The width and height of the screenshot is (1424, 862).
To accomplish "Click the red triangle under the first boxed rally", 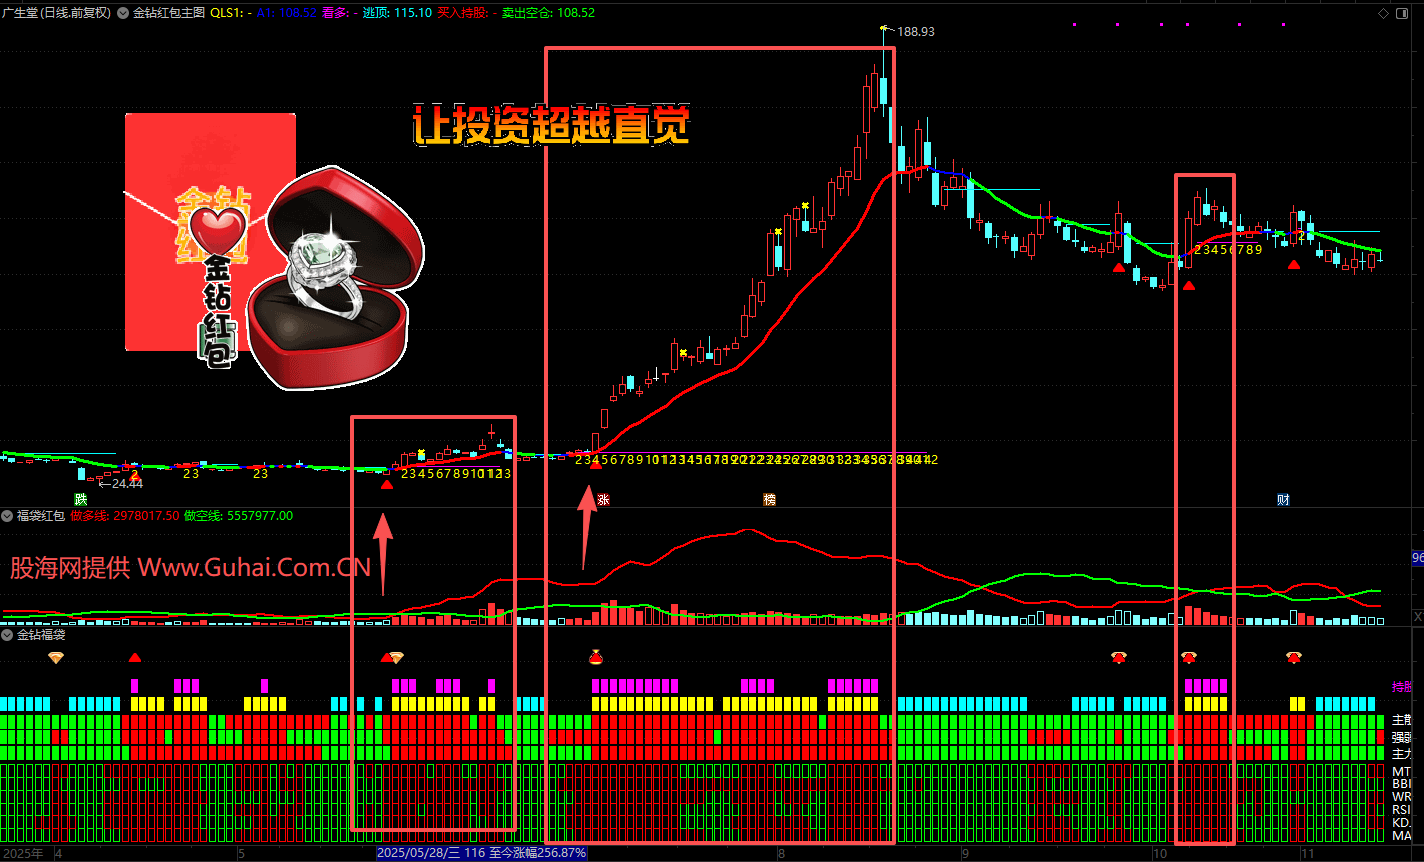I will tap(387, 484).
